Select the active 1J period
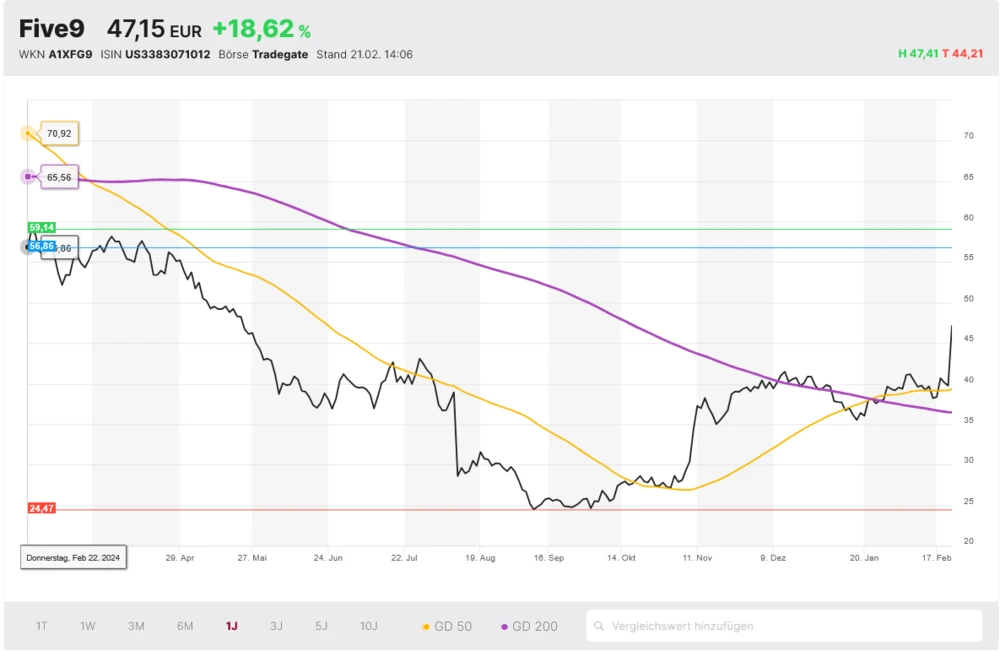The height and width of the screenshot is (662, 1000). coord(231,626)
